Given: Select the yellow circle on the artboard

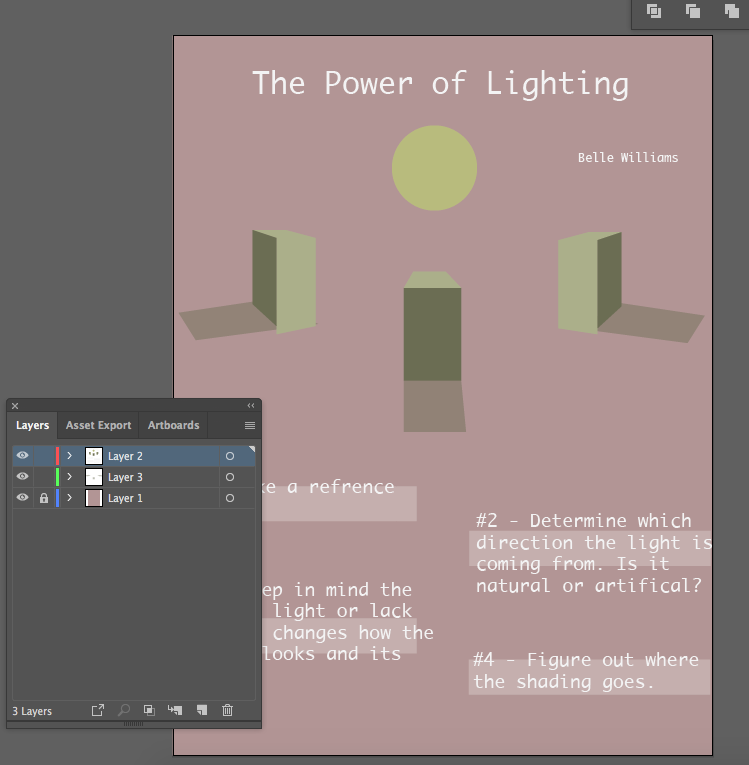Looking at the screenshot, I should coord(434,168).
